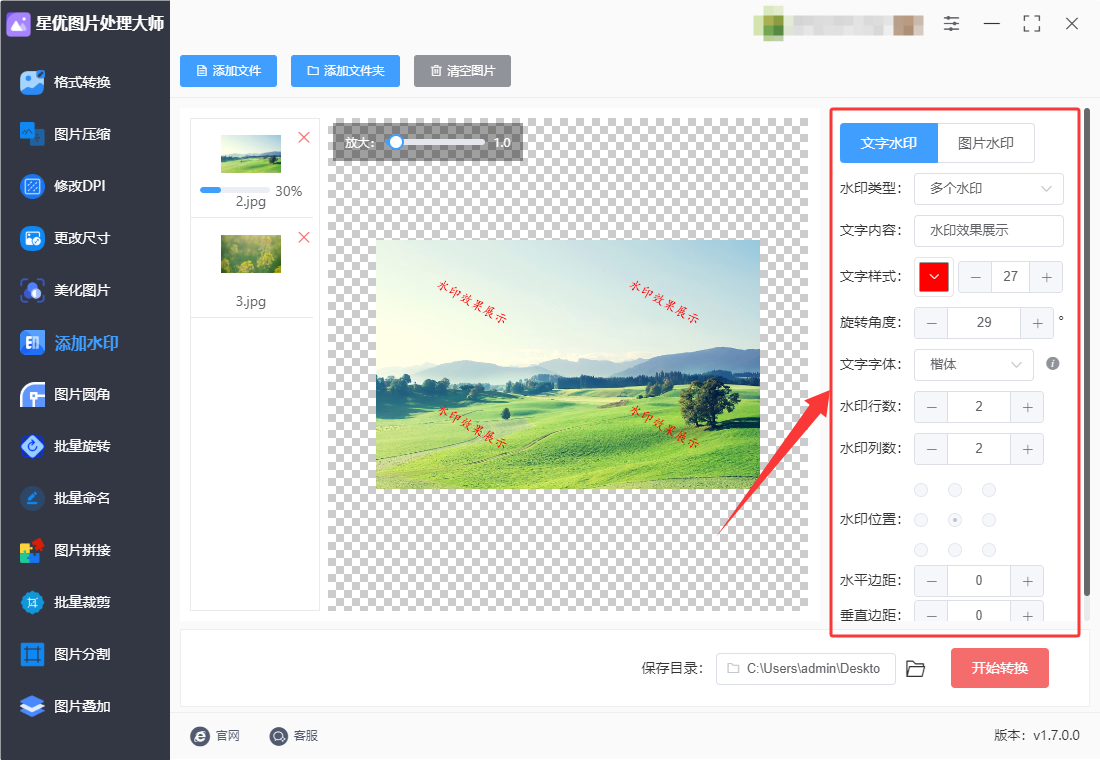Image resolution: width=1100 pixels, height=760 pixels.
Task: Select middle-right watermark position
Action: (989, 520)
